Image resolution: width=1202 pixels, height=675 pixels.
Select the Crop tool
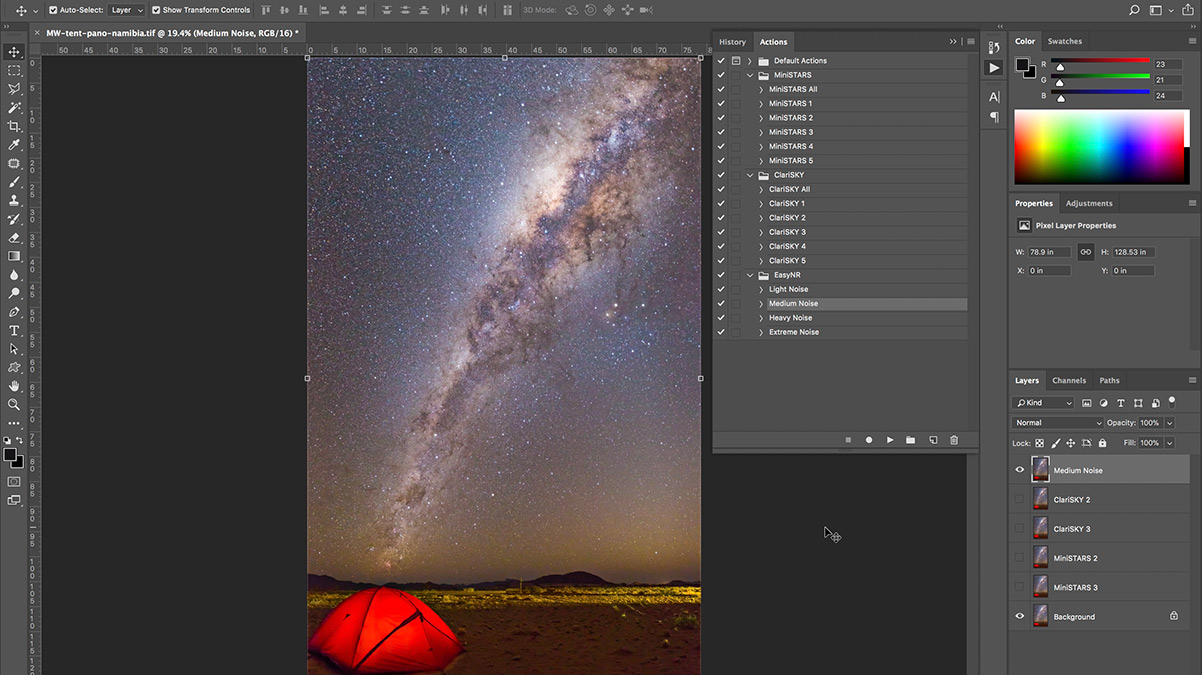click(14, 126)
